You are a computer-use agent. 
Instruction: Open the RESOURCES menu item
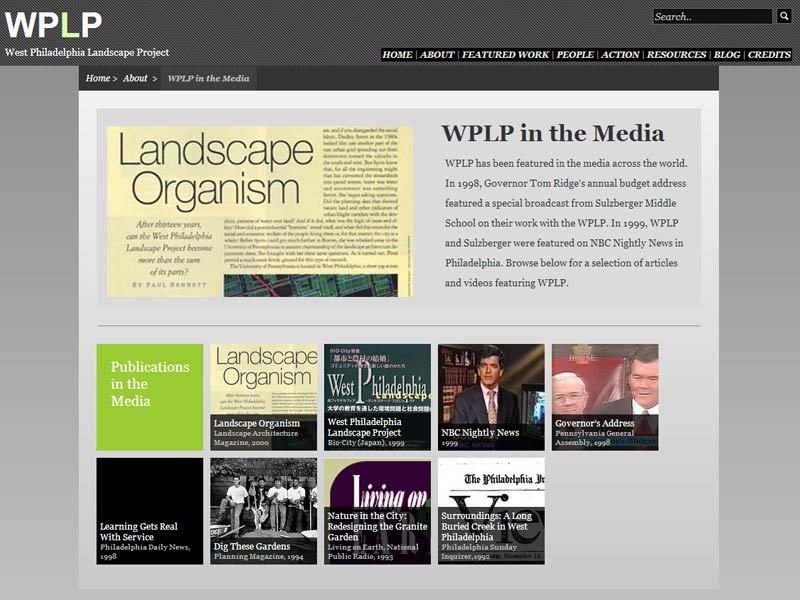click(676, 55)
